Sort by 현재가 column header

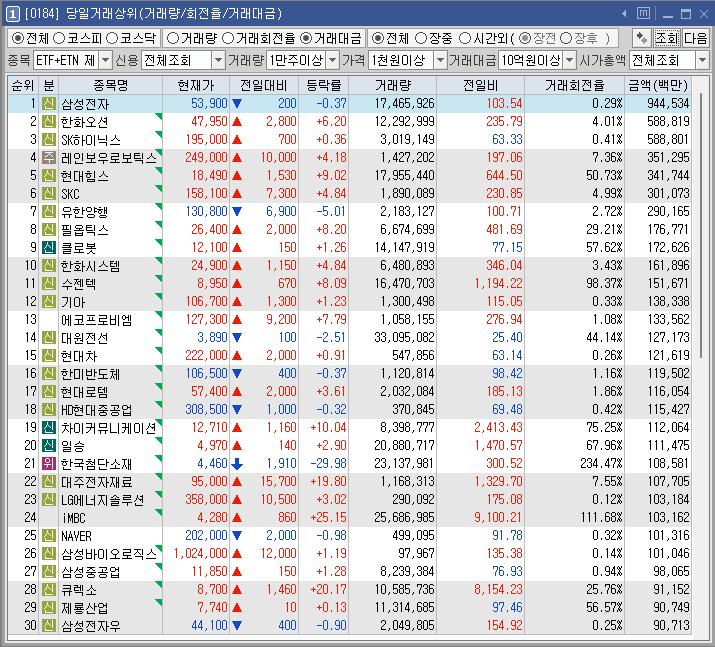click(196, 85)
